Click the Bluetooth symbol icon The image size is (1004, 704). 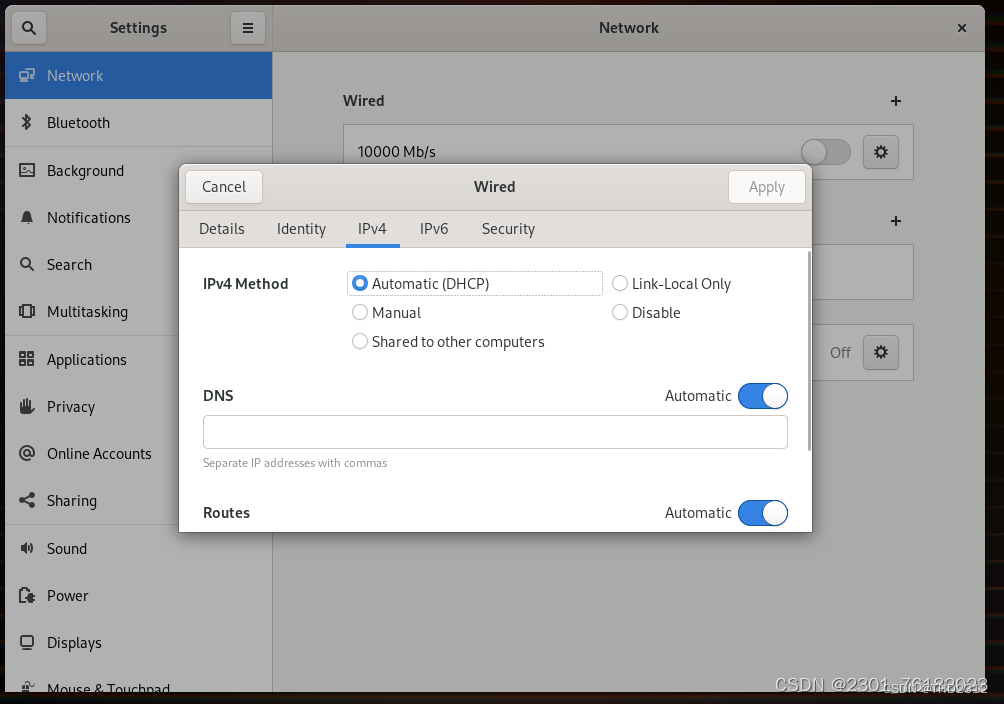click(26, 122)
